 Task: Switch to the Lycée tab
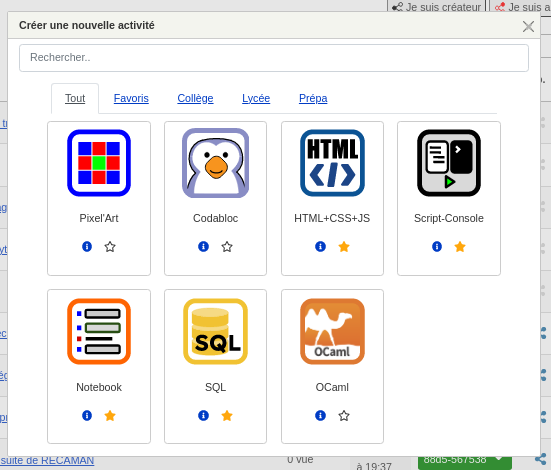(x=256, y=98)
